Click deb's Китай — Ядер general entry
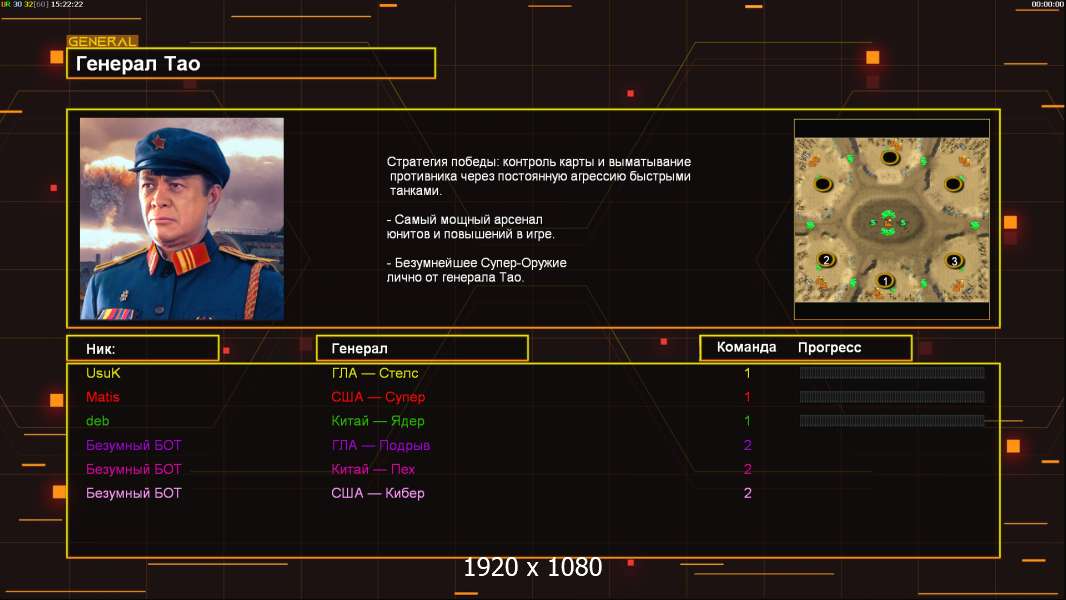 pyautogui.click(x=377, y=421)
